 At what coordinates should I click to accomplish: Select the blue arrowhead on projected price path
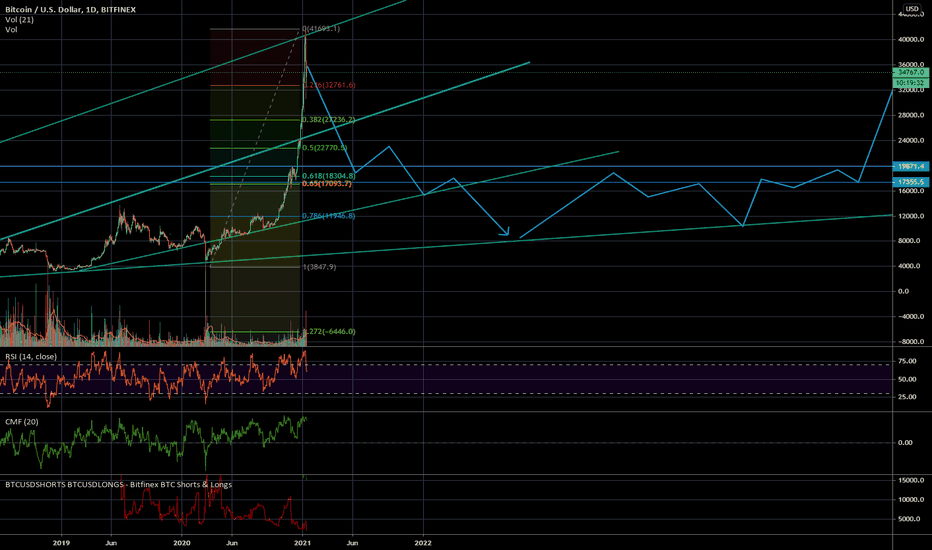click(x=505, y=231)
